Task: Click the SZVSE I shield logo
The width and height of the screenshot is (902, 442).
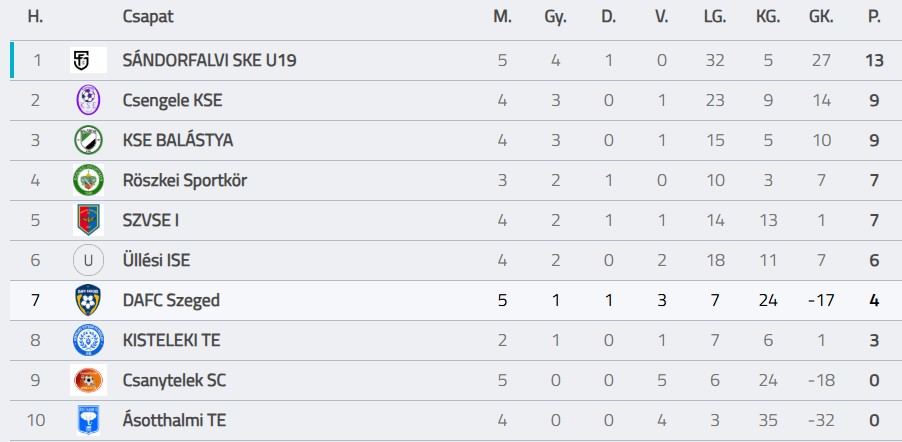Action: pos(88,220)
